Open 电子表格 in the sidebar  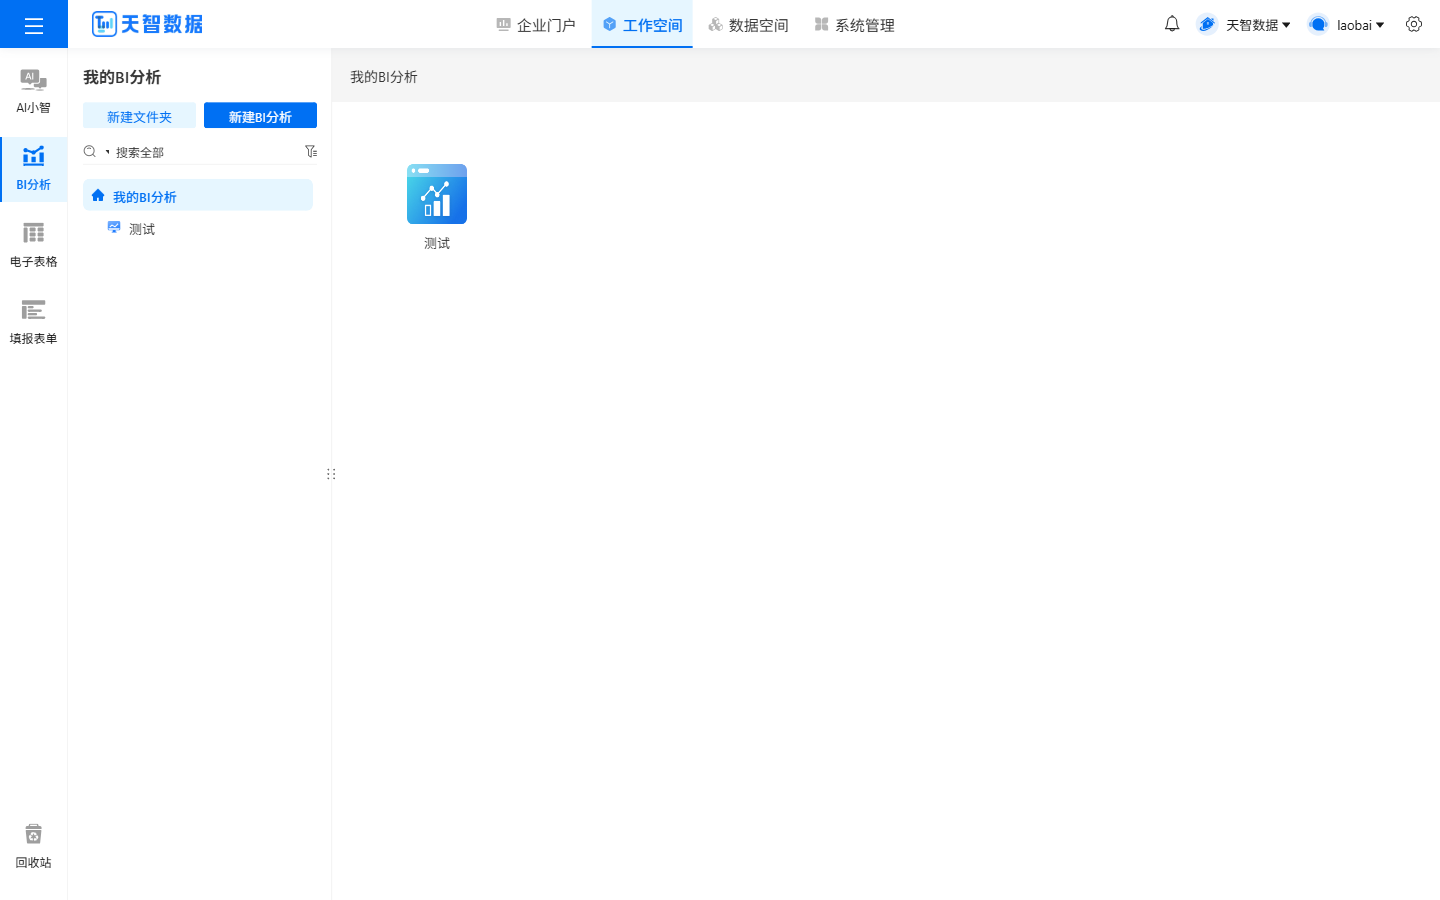[x=33, y=245]
